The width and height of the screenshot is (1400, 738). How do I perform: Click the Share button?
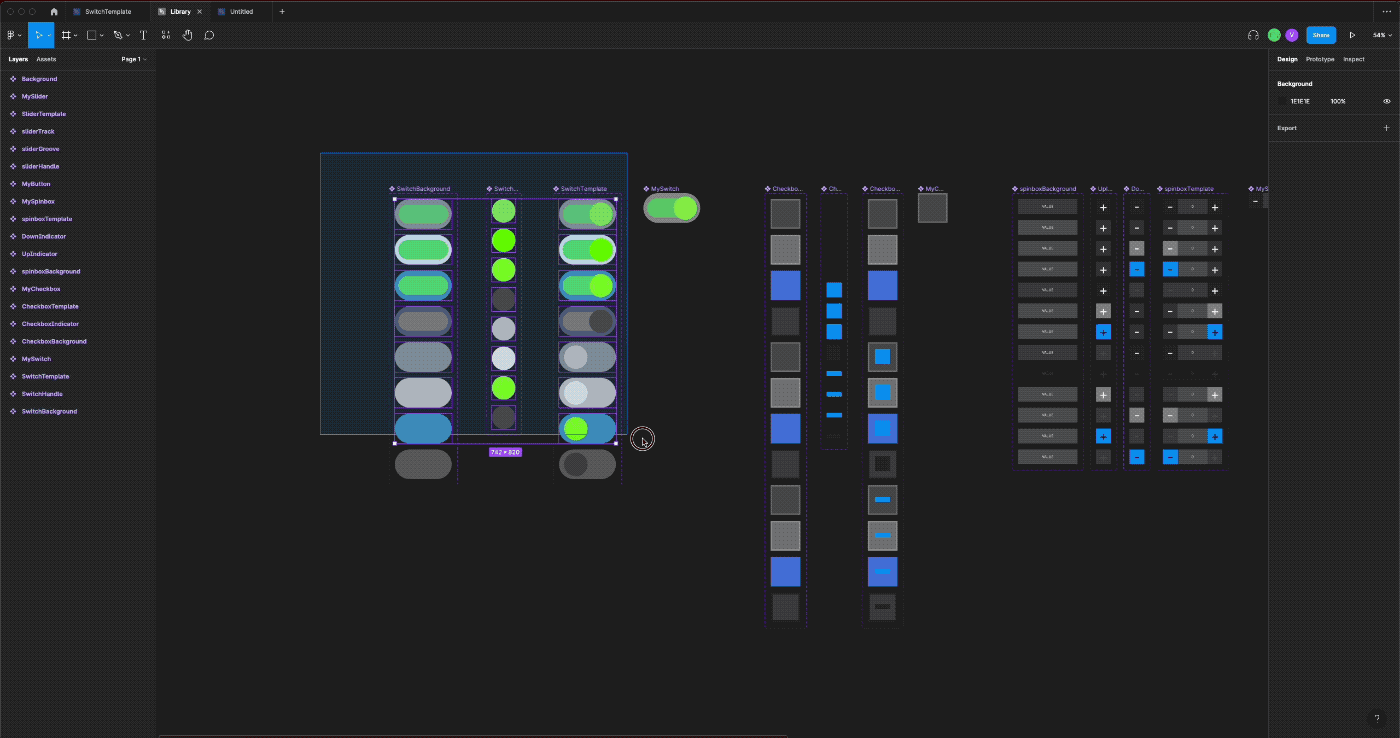pyautogui.click(x=1321, y=35)
